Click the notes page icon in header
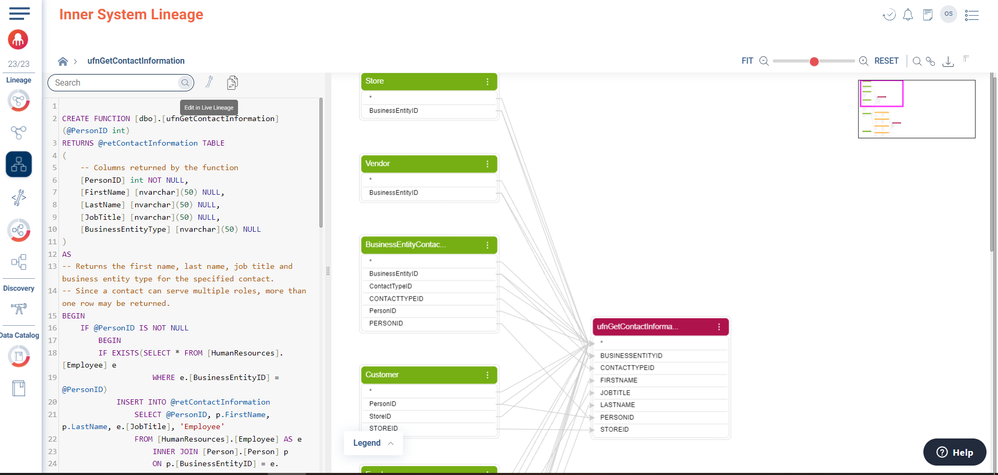The image size is (998, 475). 928,15
